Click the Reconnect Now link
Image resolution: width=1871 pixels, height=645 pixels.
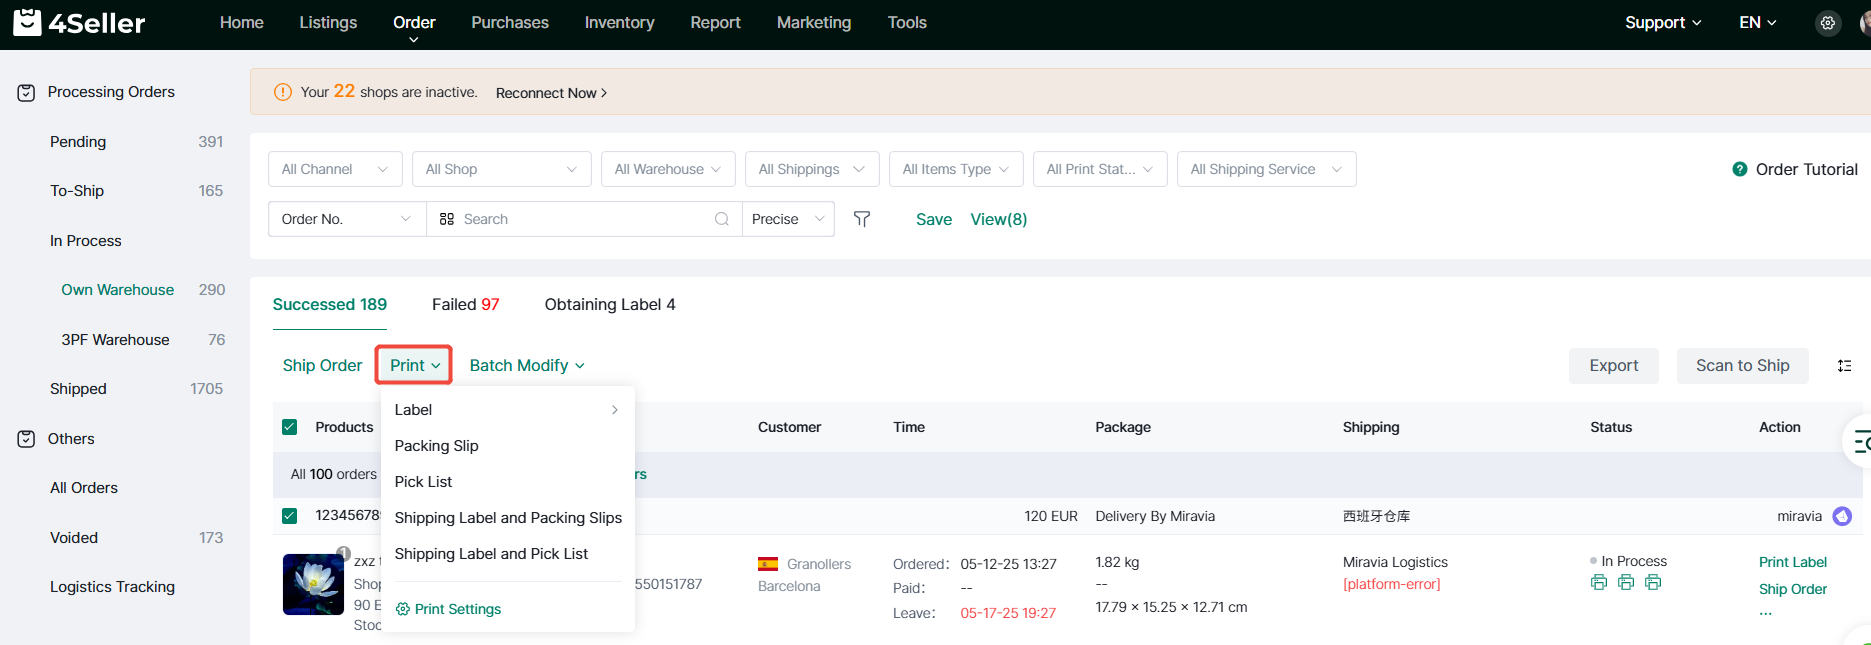(551, 93)
